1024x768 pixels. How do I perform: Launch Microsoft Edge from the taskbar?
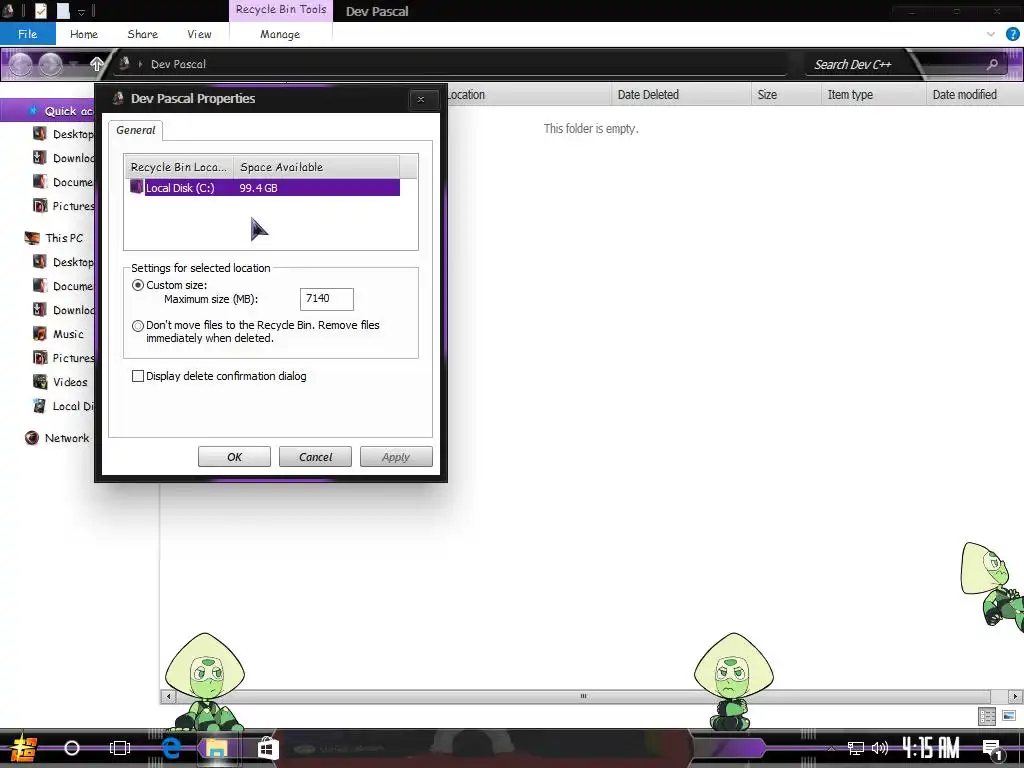coord(171,748)
